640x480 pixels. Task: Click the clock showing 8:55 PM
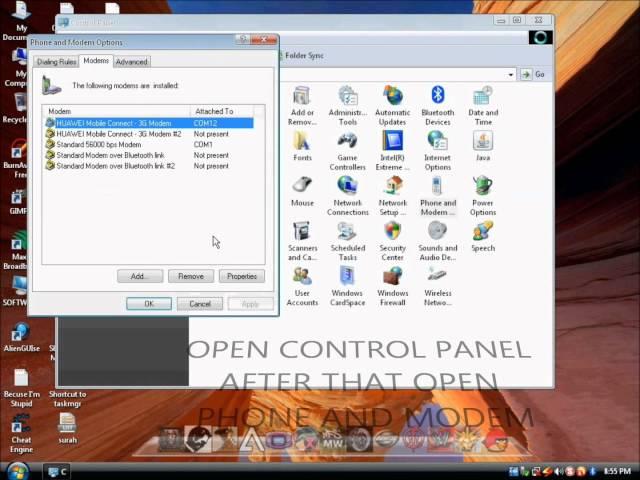coord(617,471)
